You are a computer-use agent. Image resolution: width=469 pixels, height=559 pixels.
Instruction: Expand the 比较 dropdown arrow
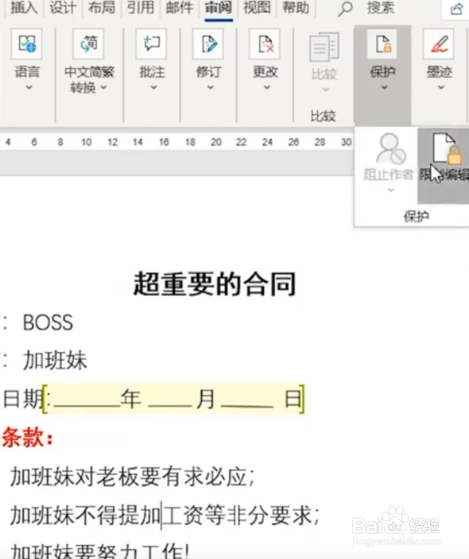coord(325,89)
